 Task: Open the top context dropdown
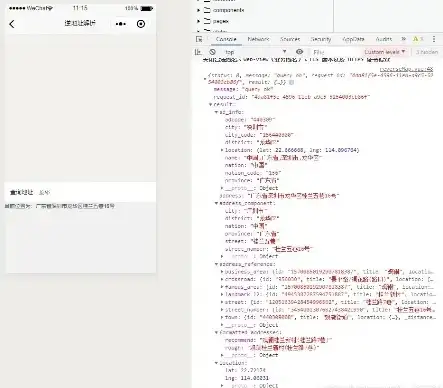coord(255,52)
